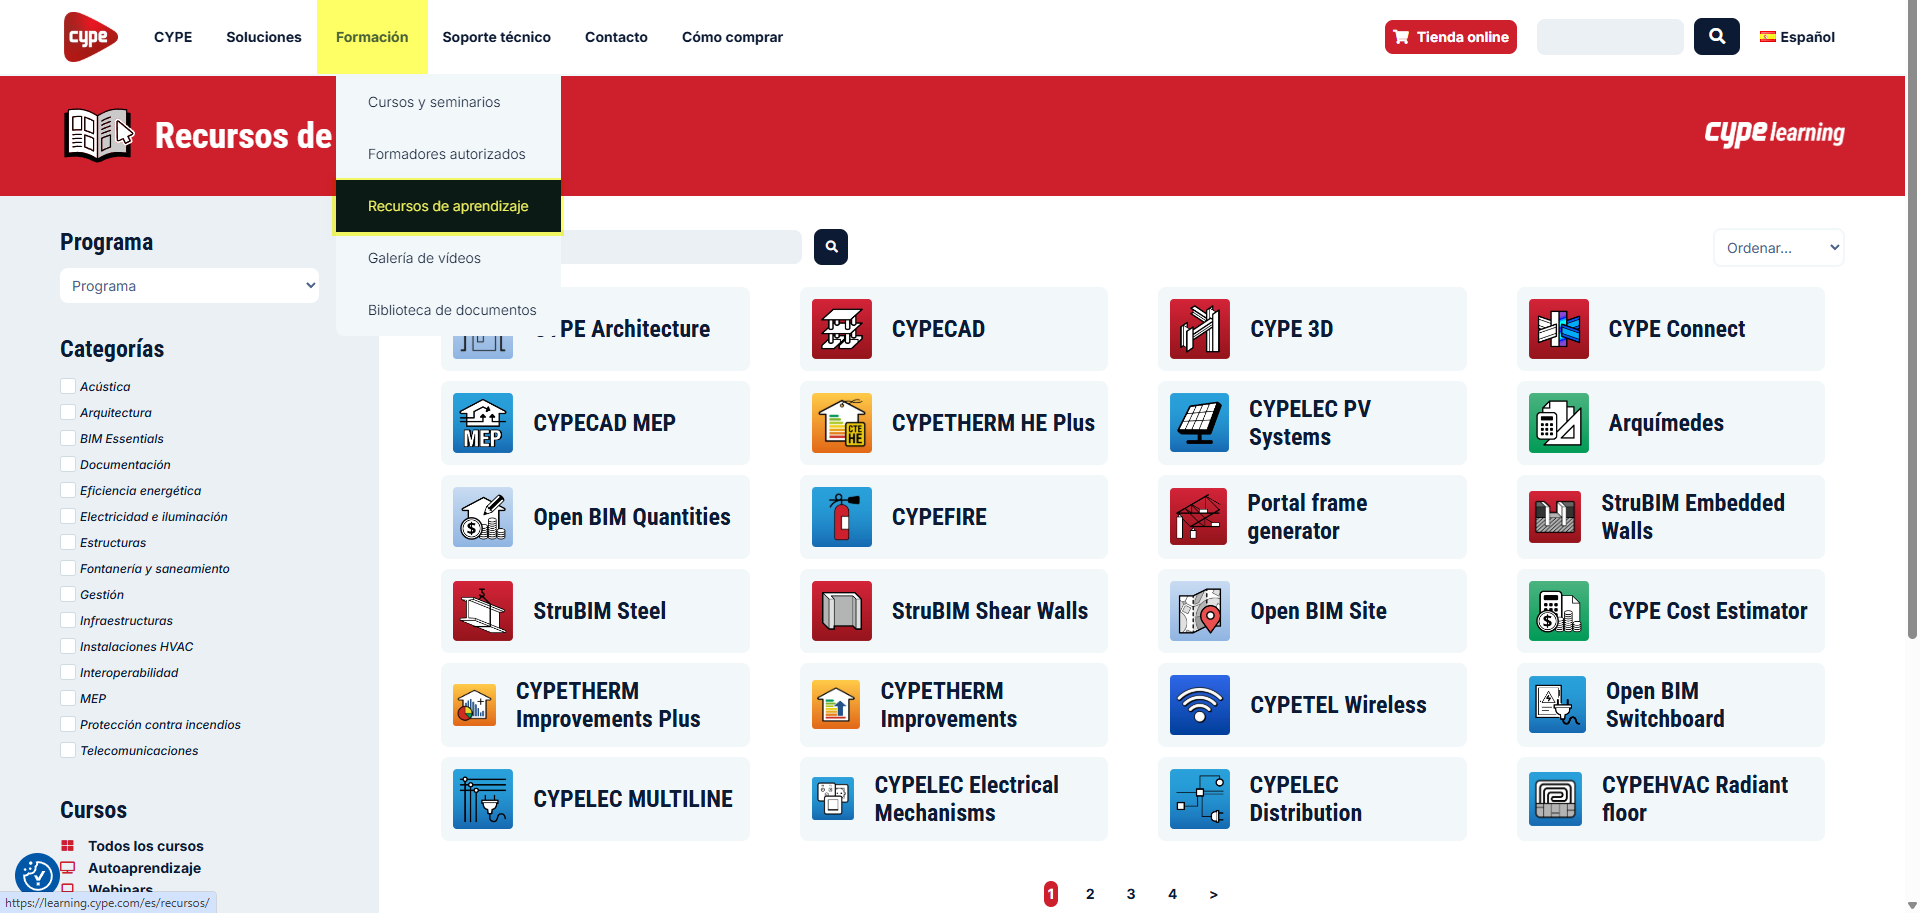This screenshot has height=913, width=1920.
Task: Toggle the Telecomunicaciones checkbox
Action: tap(68, 750)
